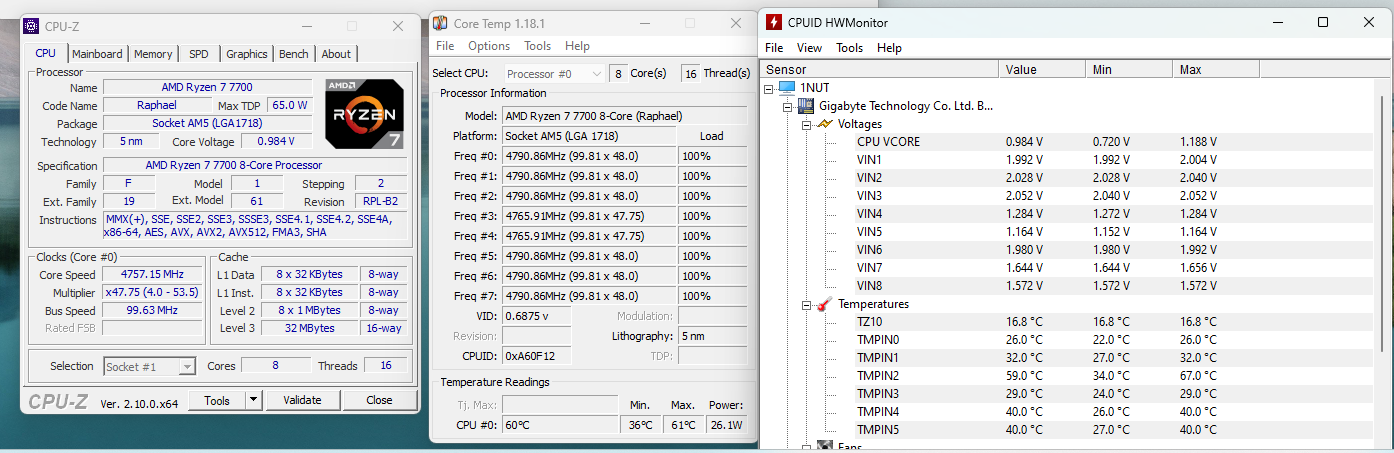Open the View menu in HWMonitor
Screen dimensions: 1394x453
809,48
